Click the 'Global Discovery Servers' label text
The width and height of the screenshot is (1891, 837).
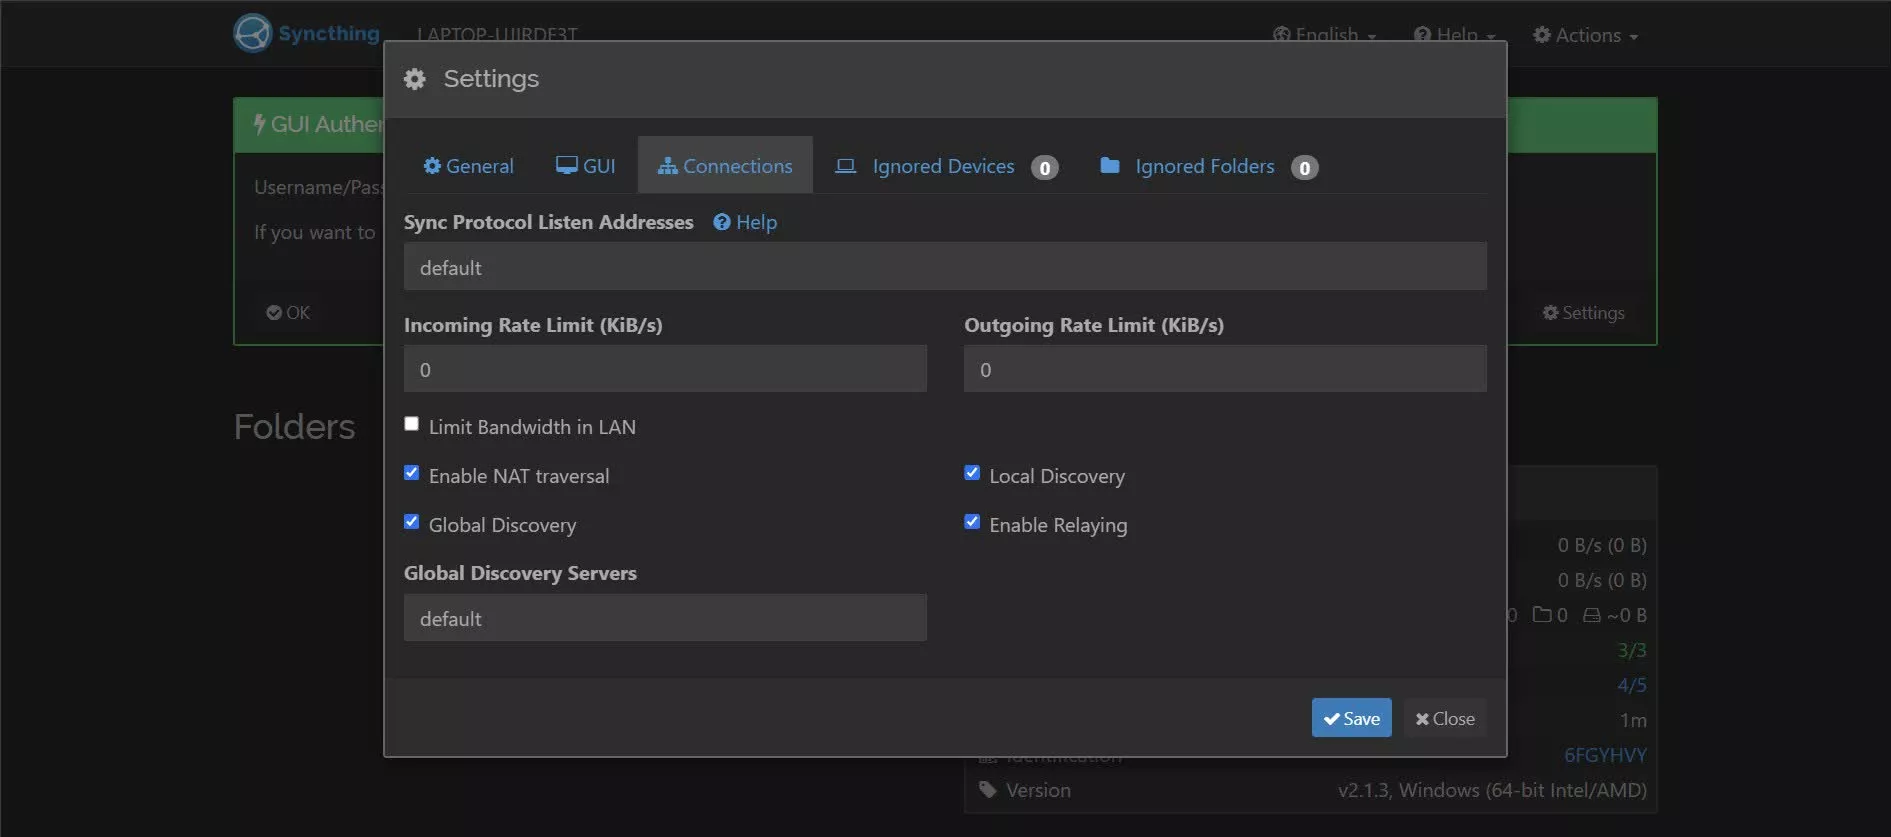point(520,573)
